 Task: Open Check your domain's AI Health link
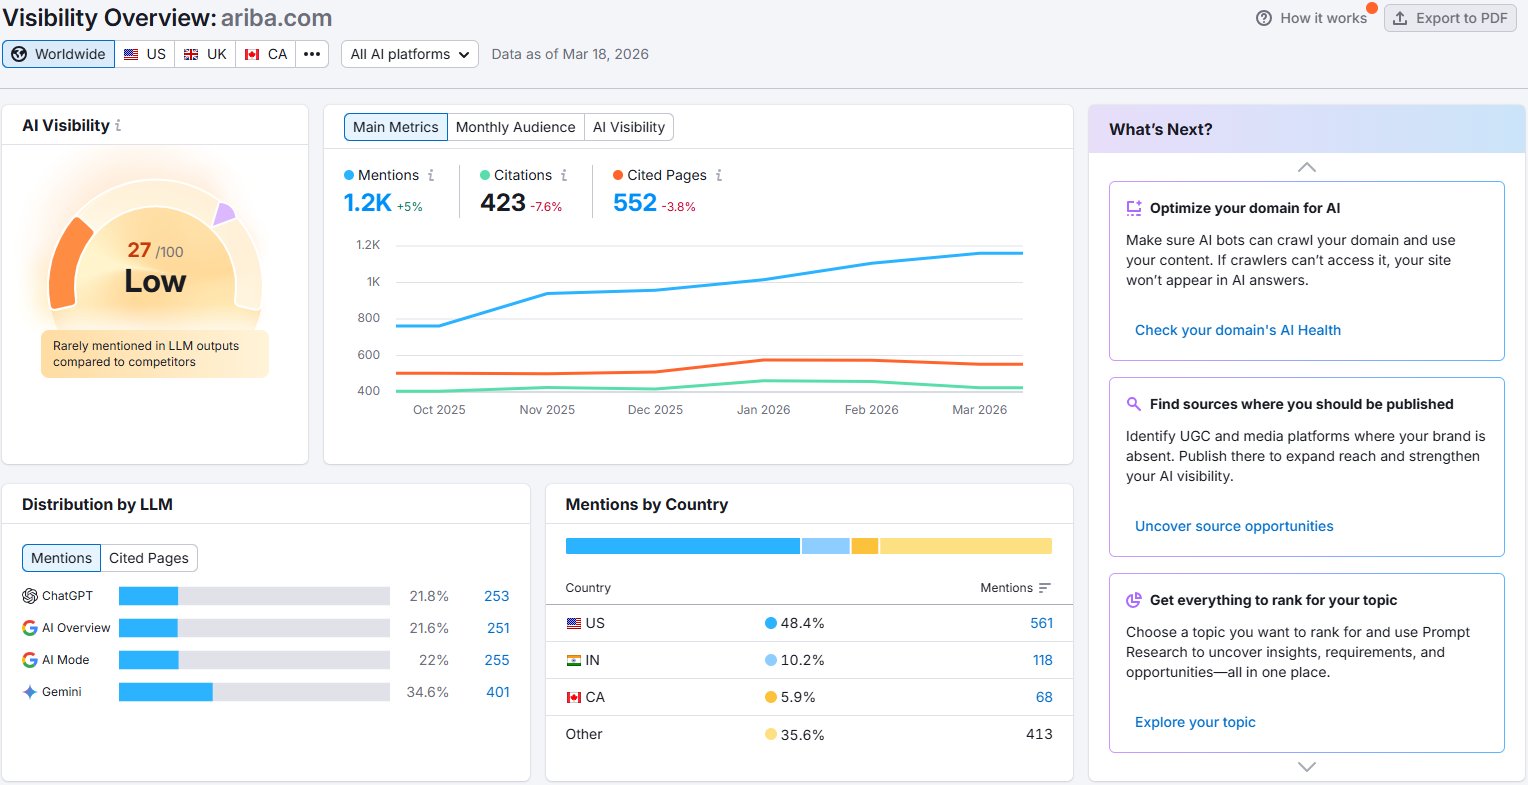tap(1238, 330)
